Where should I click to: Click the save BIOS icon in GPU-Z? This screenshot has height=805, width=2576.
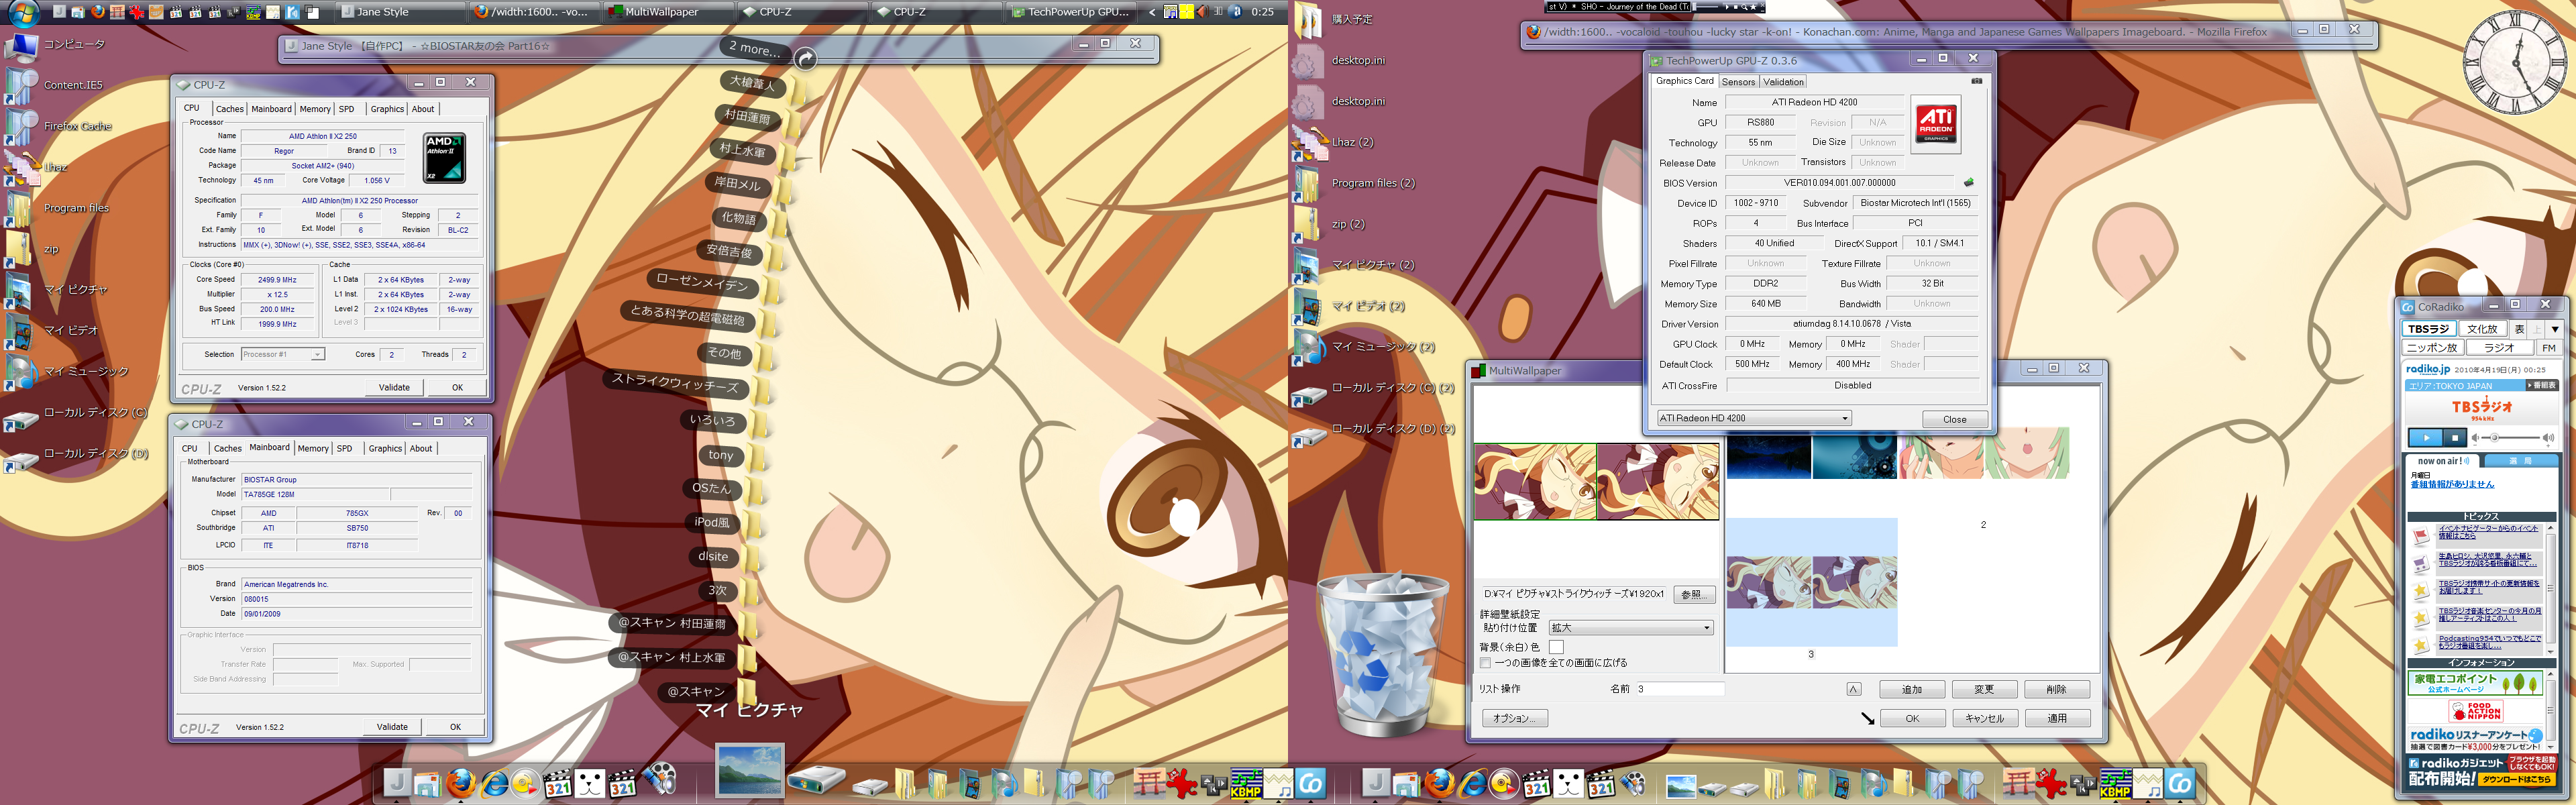point(1968,183)
